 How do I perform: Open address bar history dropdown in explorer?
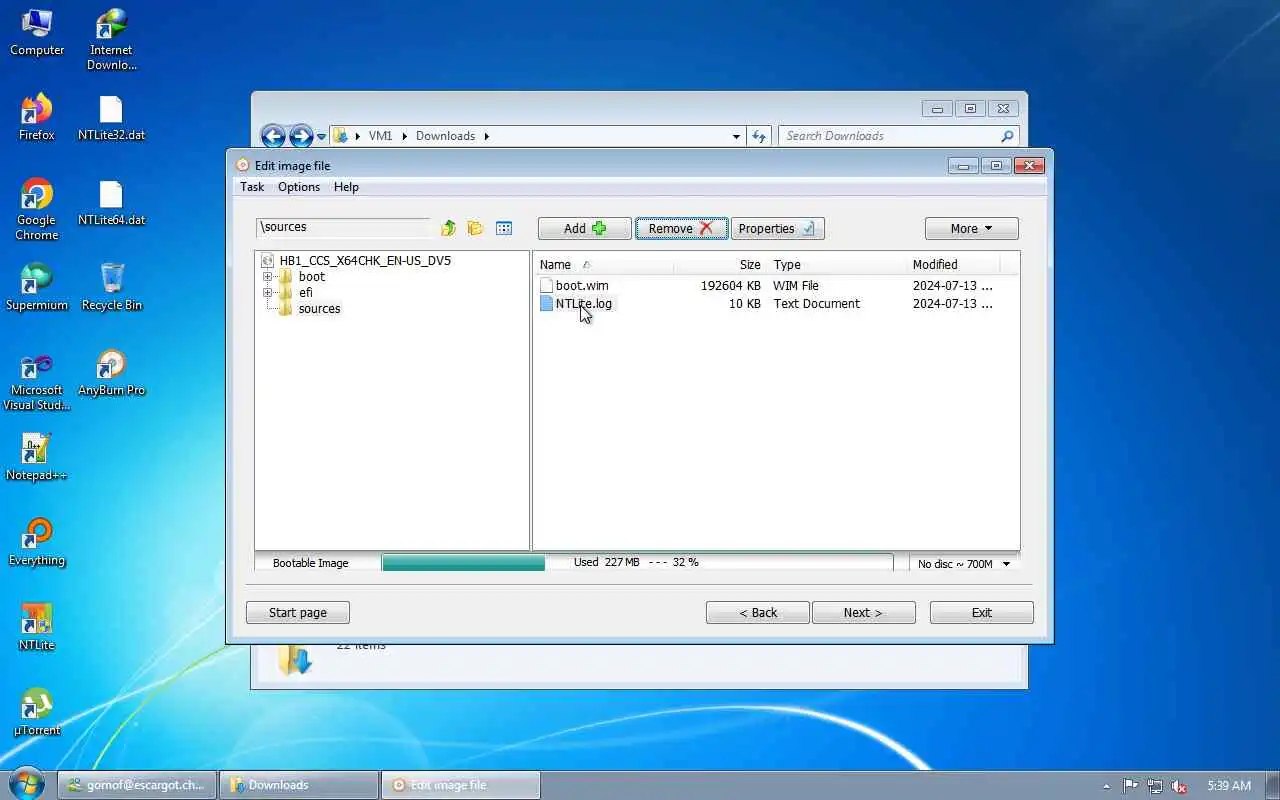click(737, 136)
